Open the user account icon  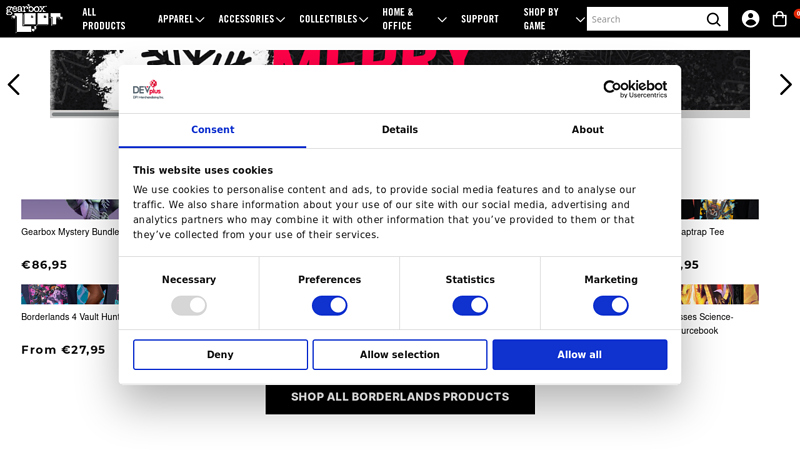tap(750, 19)
